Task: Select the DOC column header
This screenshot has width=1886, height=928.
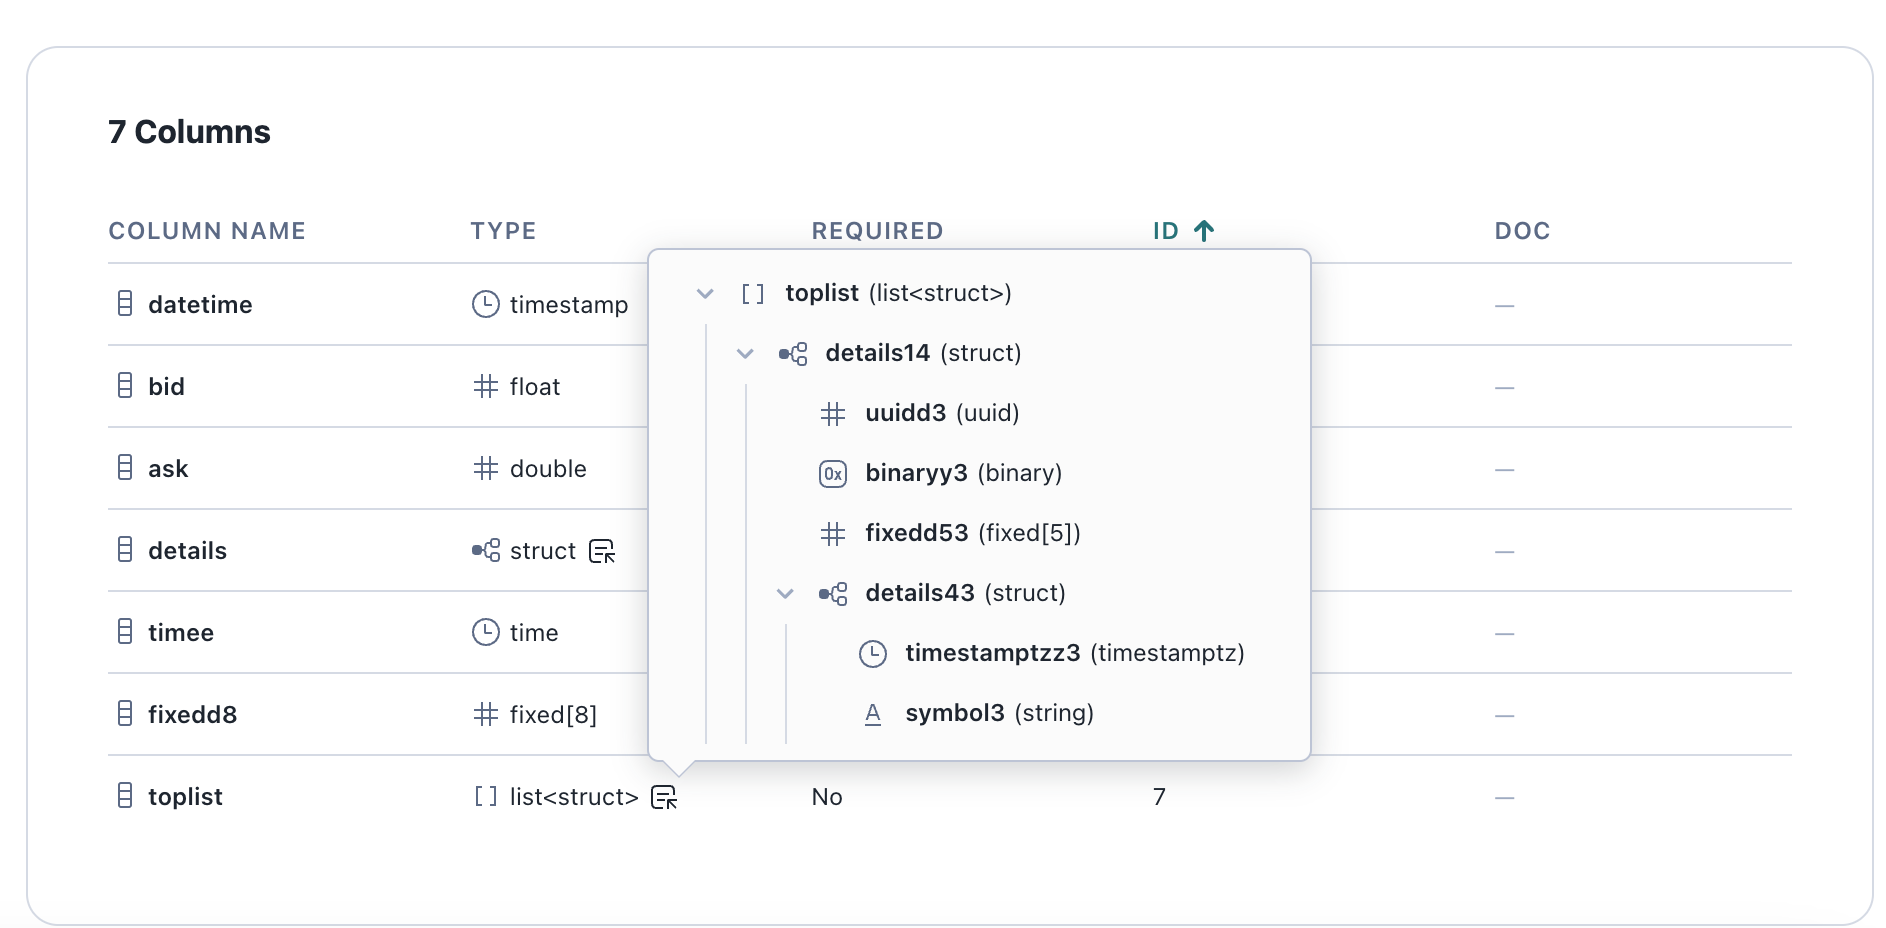Action: 1521,230
